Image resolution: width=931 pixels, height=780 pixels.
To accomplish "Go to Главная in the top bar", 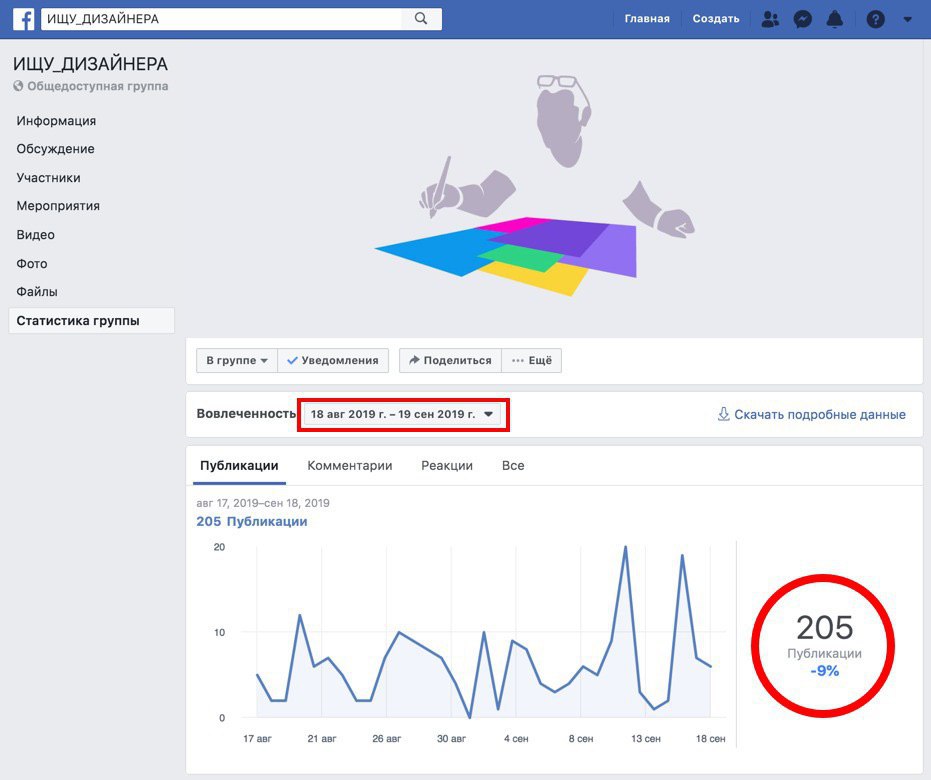I will click(646, 18).
